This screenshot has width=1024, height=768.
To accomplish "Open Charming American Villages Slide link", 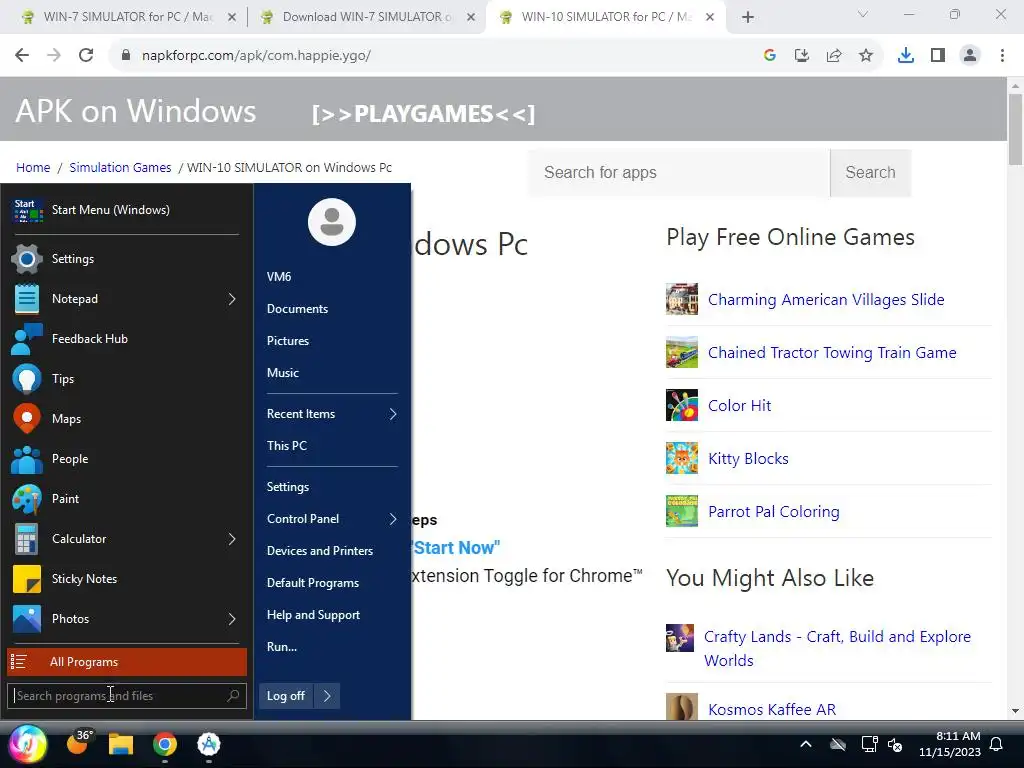I will (826, 300).
